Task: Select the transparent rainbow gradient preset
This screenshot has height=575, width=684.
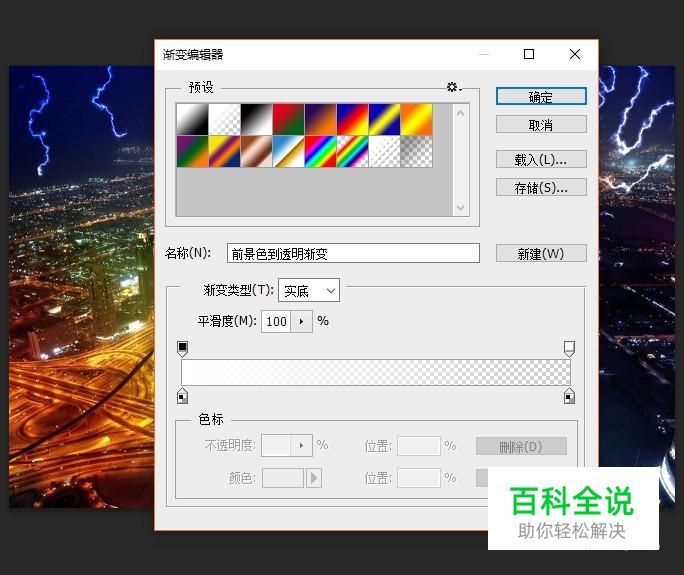Action: (x=352, y=151)
